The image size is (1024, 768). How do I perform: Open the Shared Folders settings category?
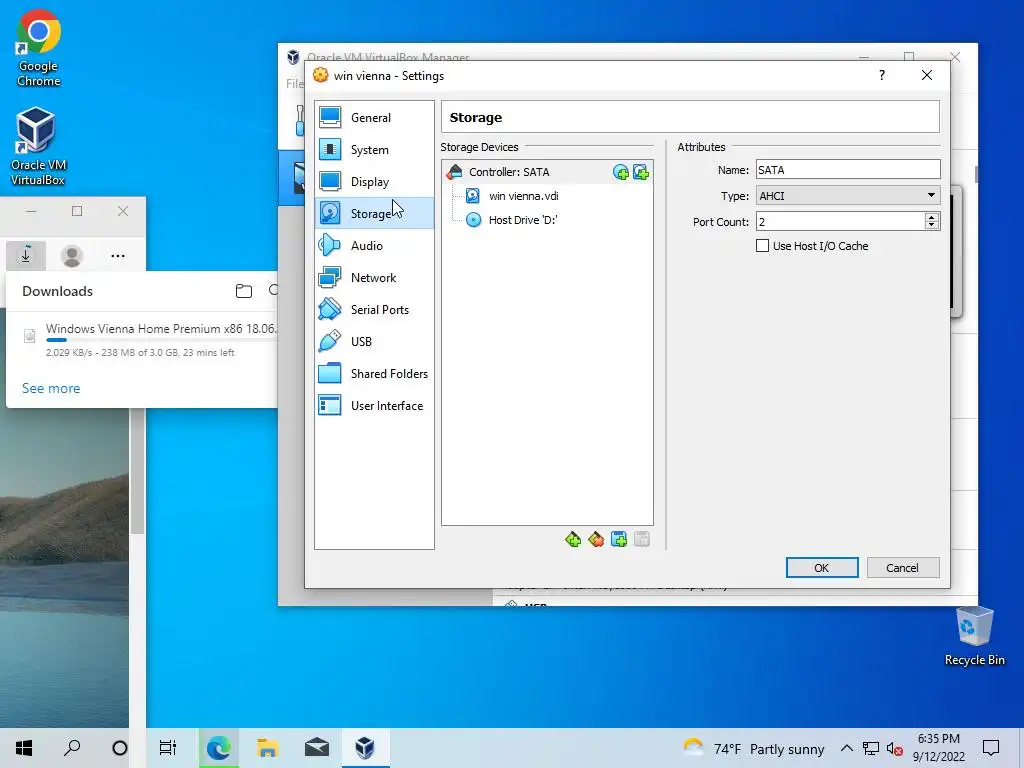click(x=374, y=374)
